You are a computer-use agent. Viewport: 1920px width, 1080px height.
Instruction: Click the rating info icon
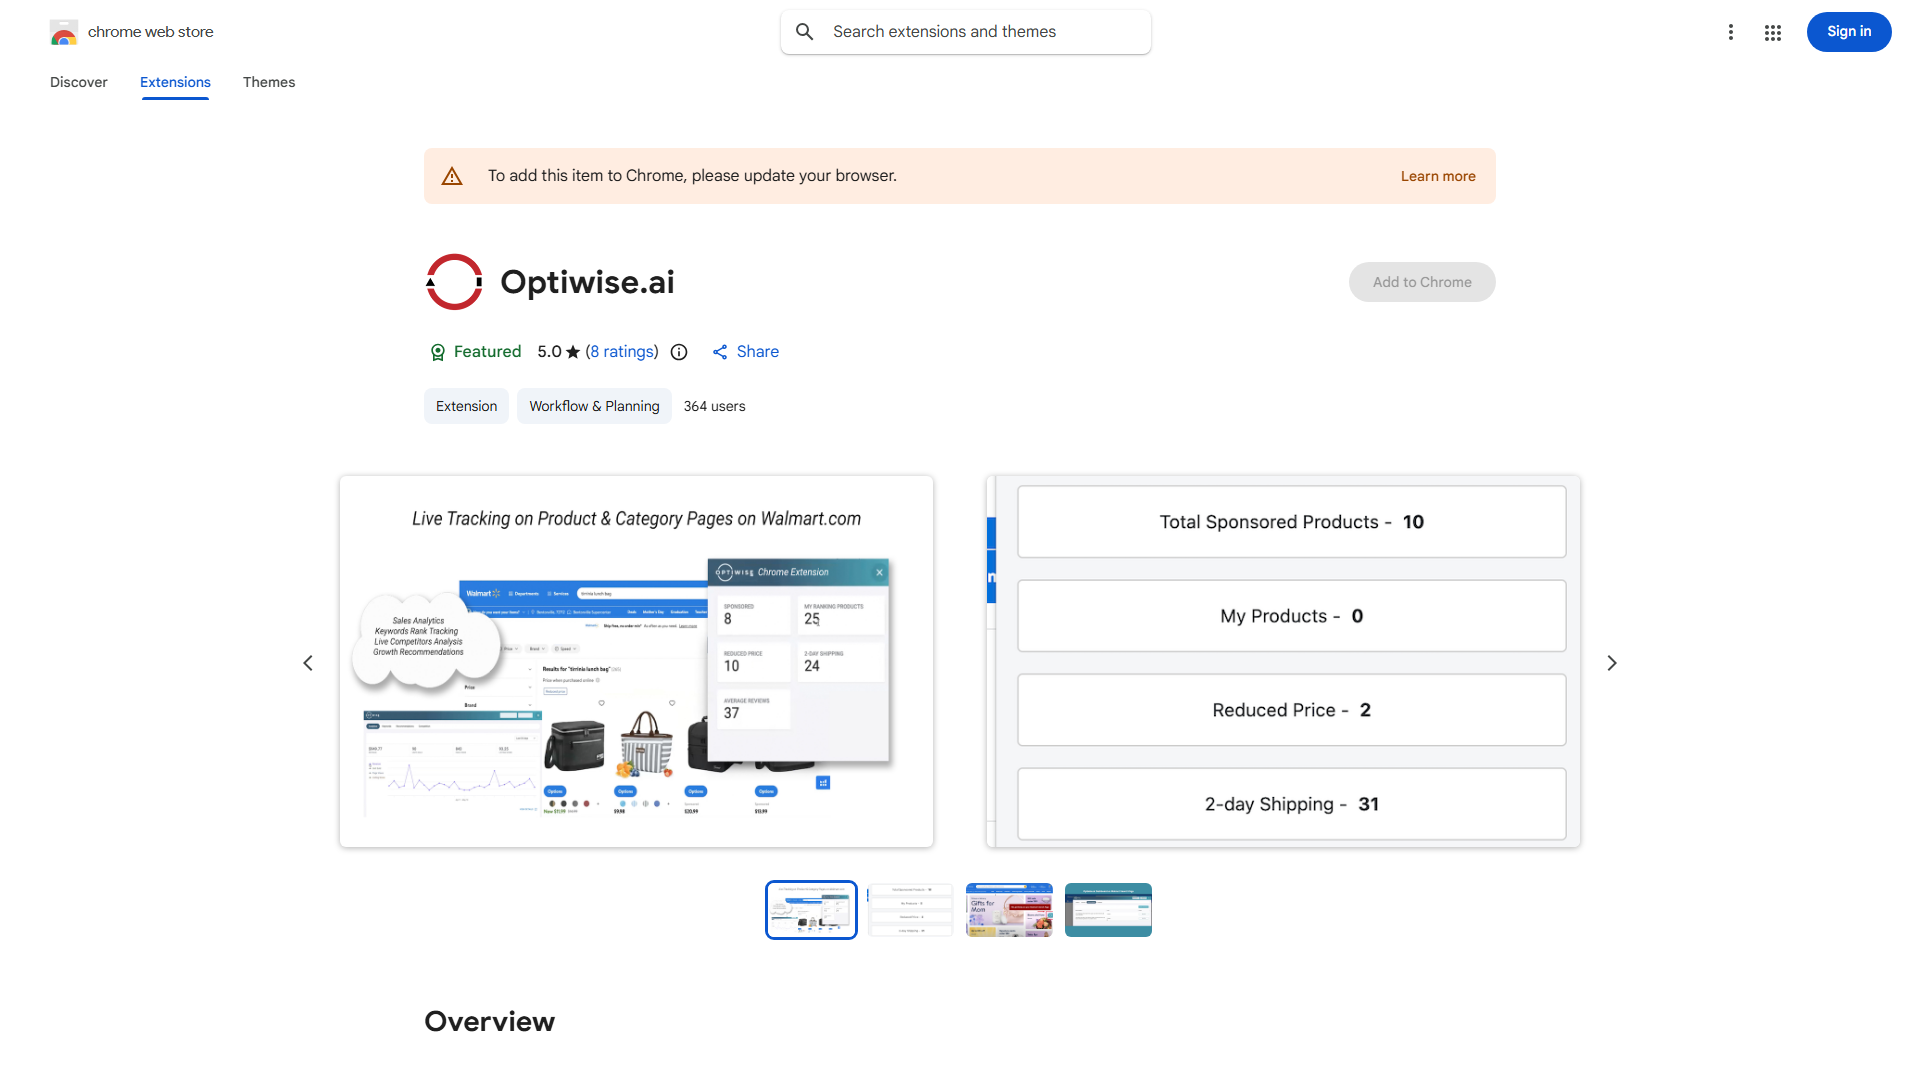679,352
